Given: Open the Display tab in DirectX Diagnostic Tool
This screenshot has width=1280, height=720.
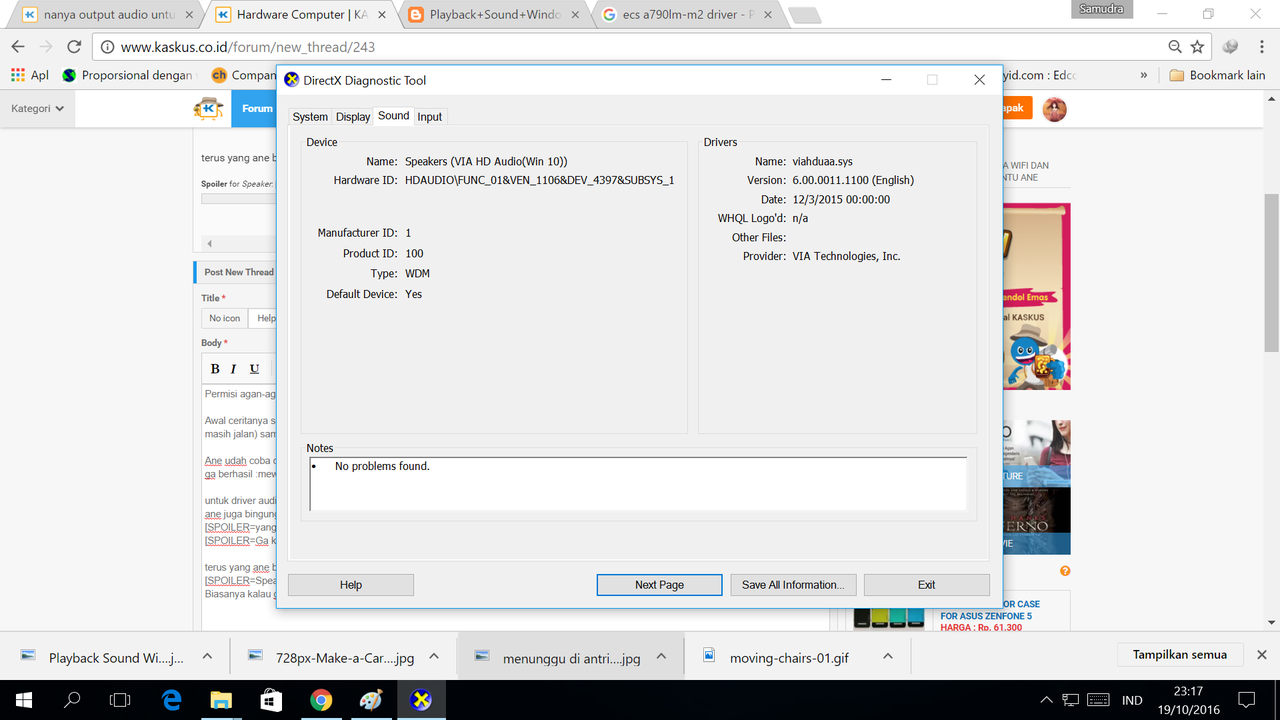Looking at the screenshot, I should tap(353, 117).
